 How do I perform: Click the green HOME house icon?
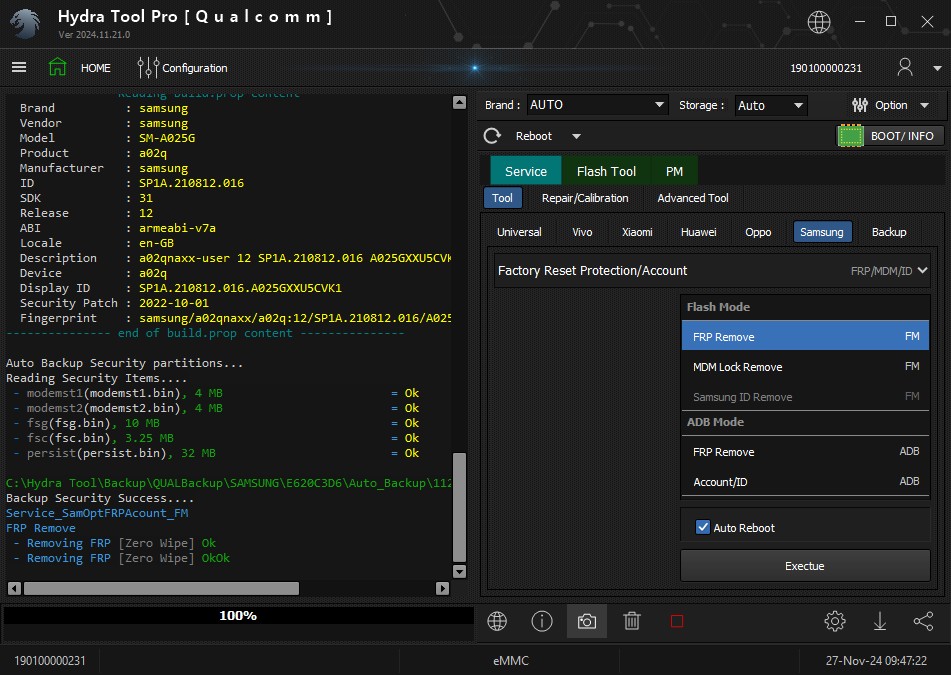tap(58, 67)
